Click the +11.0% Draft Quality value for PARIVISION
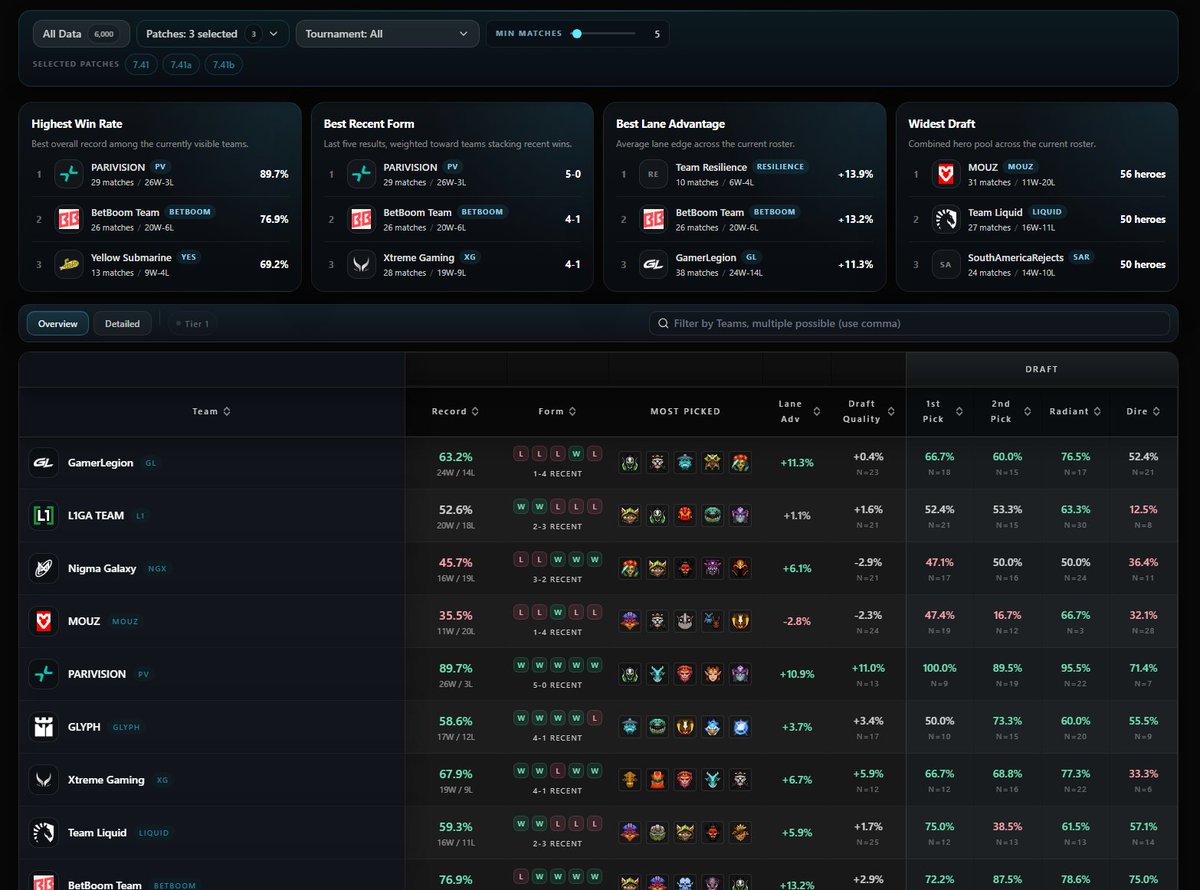Viewport: 1200px width, 890px height. coord(868,668)
